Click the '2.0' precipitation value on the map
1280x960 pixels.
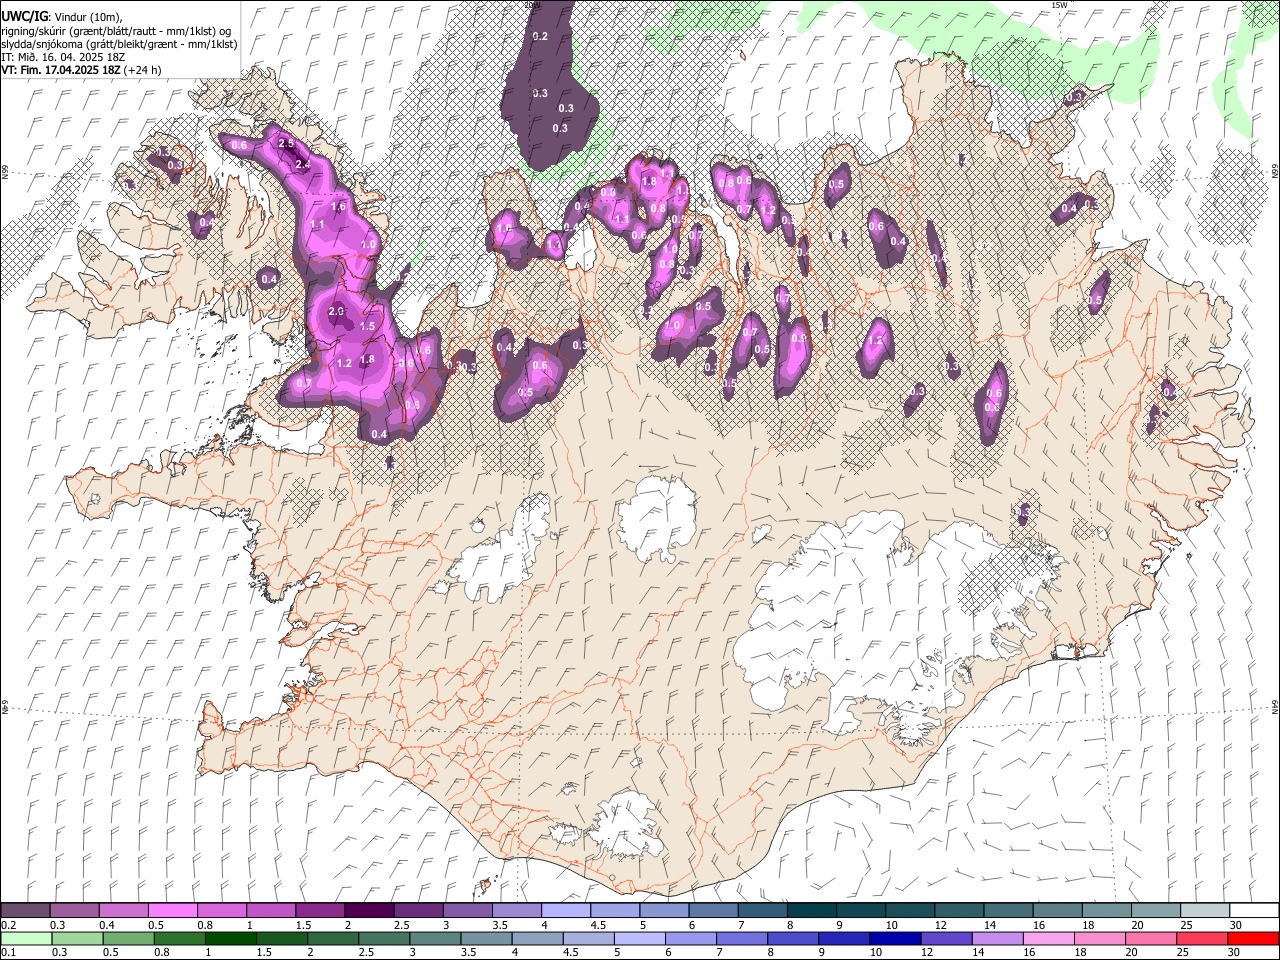tap(337, 312)
